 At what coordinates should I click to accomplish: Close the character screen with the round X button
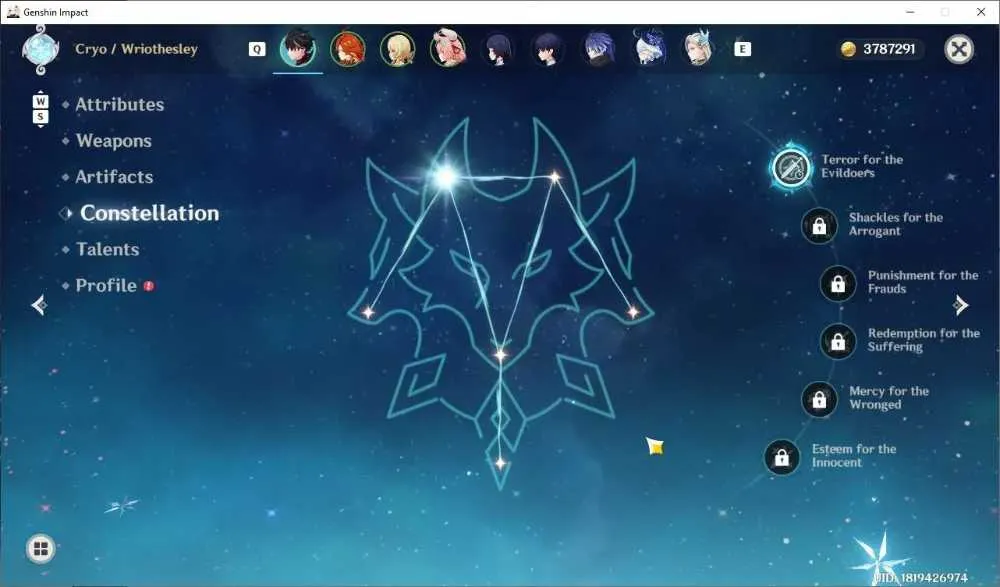tap(959, 49)
